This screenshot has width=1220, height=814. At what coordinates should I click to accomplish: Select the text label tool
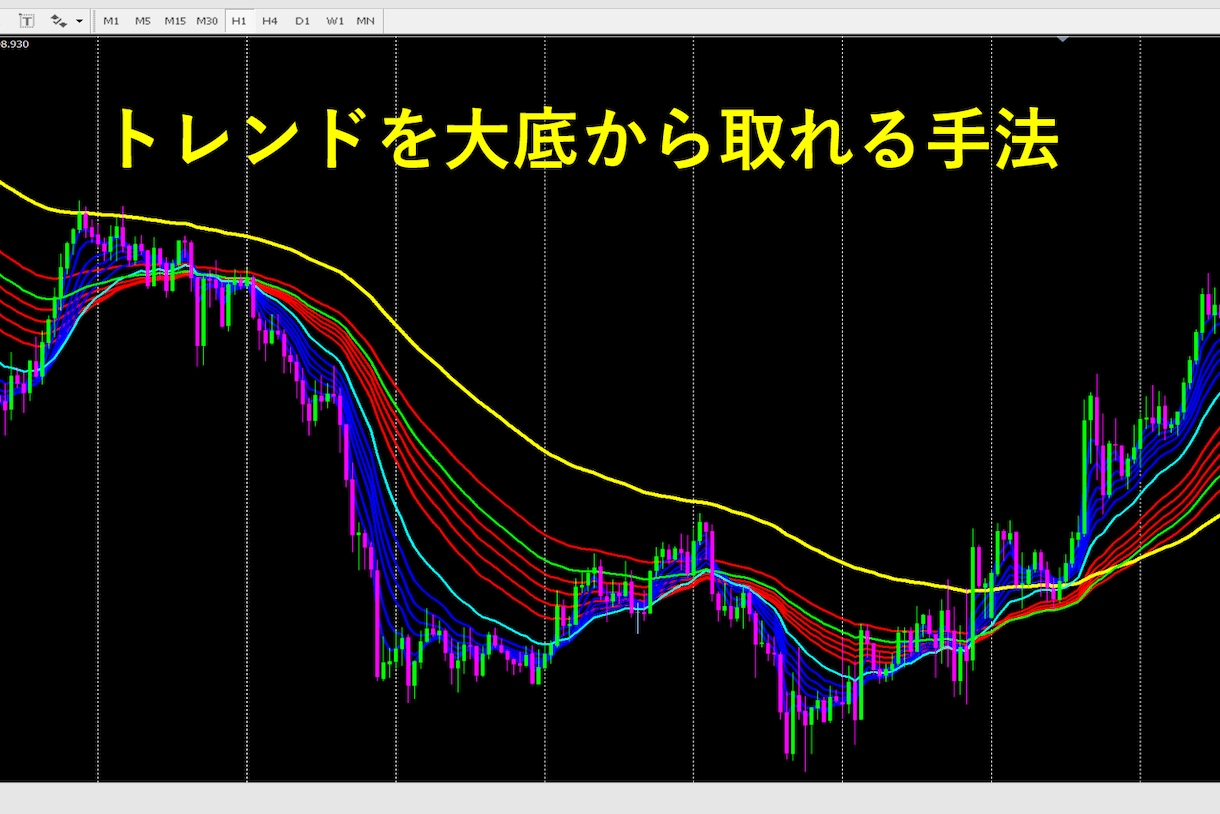tap(27, 20)
